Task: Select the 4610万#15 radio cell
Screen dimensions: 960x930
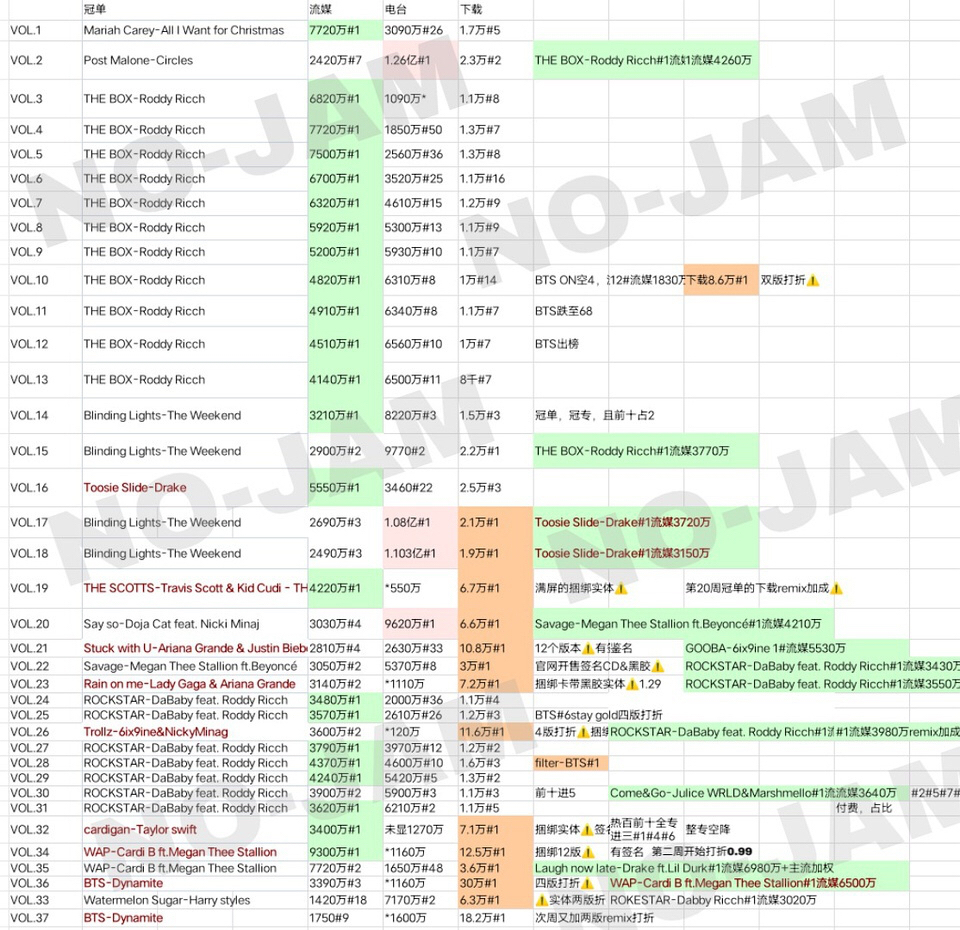Action: [x=421, y=203]
